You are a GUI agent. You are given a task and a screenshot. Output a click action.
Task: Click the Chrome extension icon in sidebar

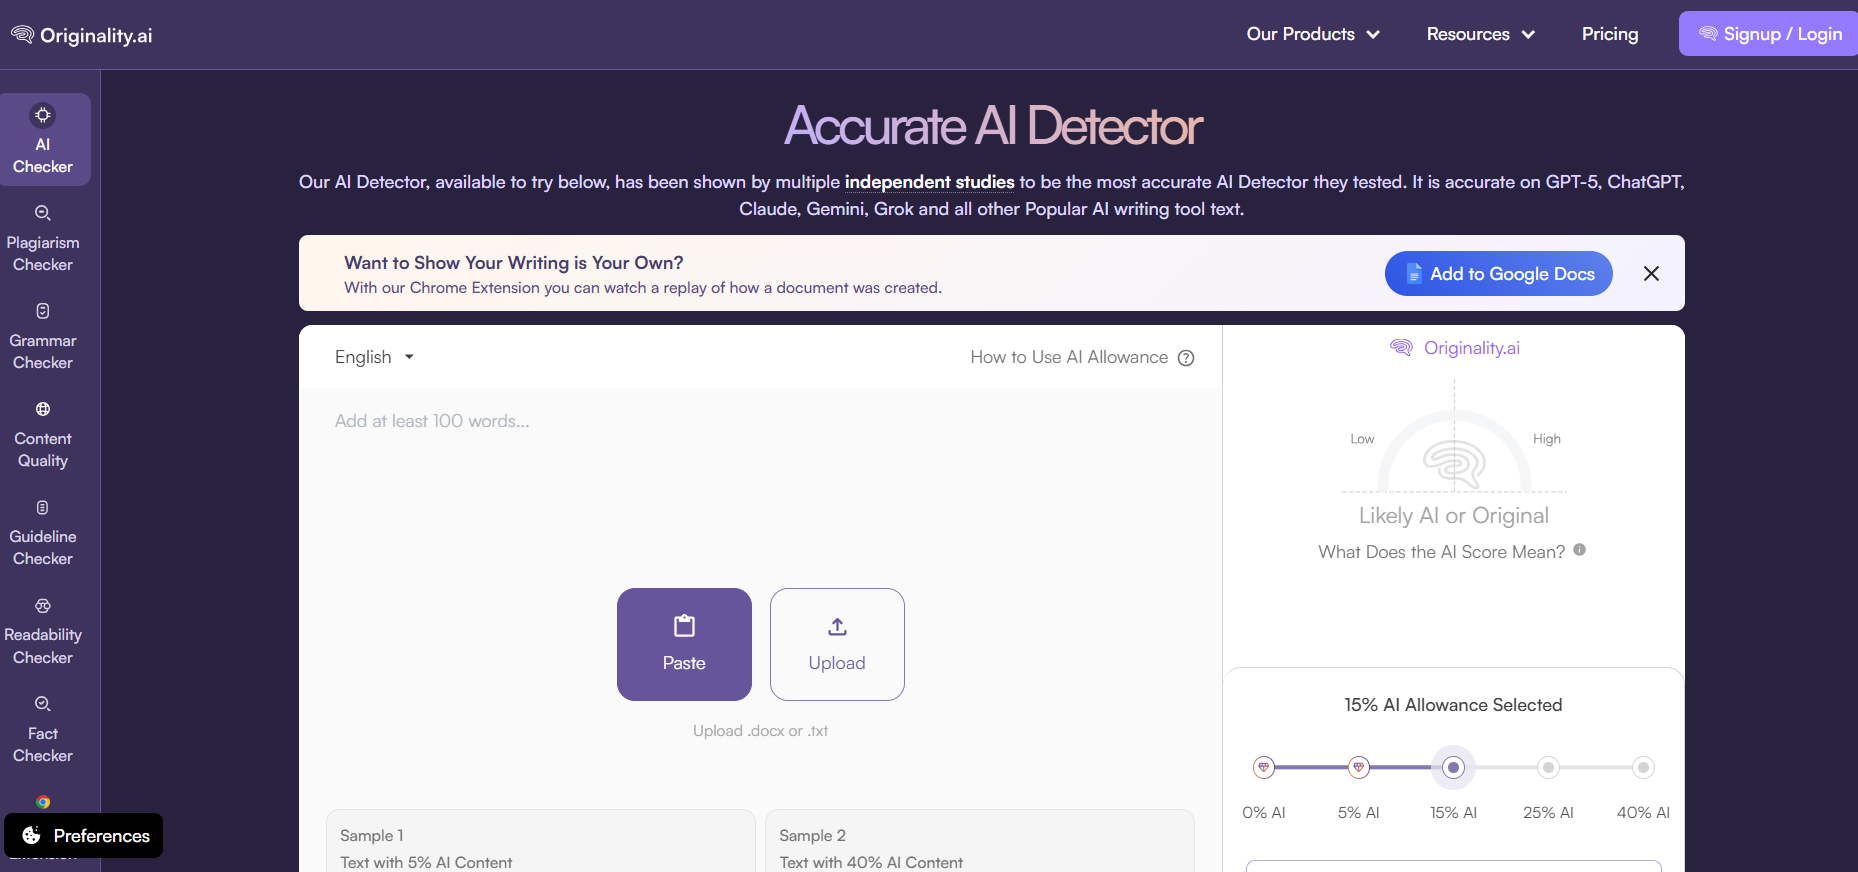tap(43, 802)
